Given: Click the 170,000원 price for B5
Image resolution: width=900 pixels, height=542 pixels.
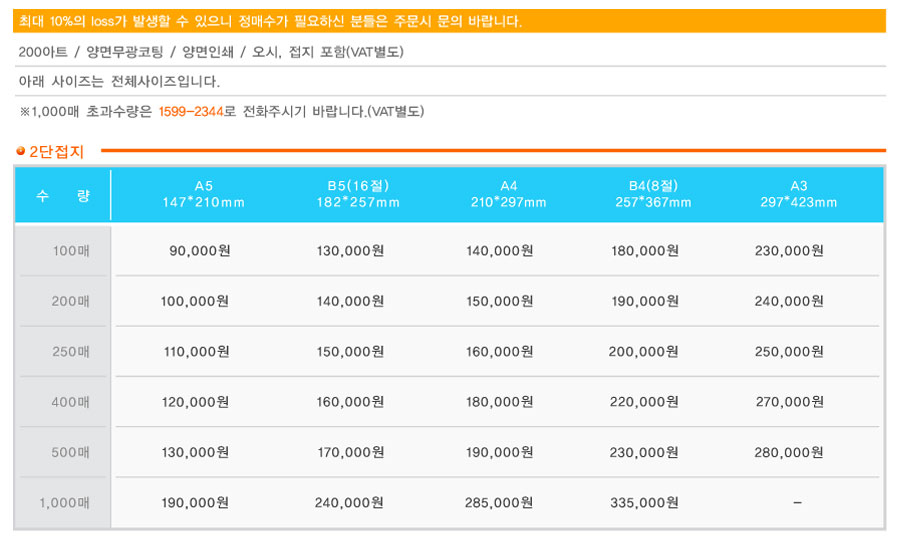Looking at the screenshot, I should [350, 453].
